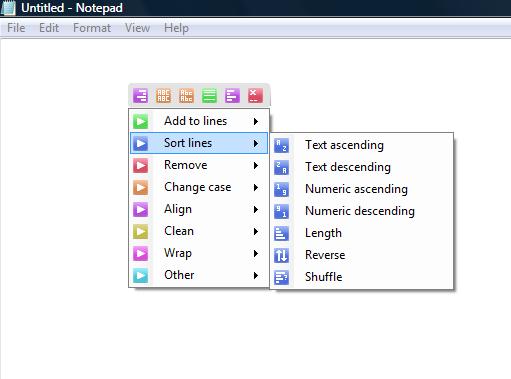
Task: Open the View menu
Action: (137, 28)
